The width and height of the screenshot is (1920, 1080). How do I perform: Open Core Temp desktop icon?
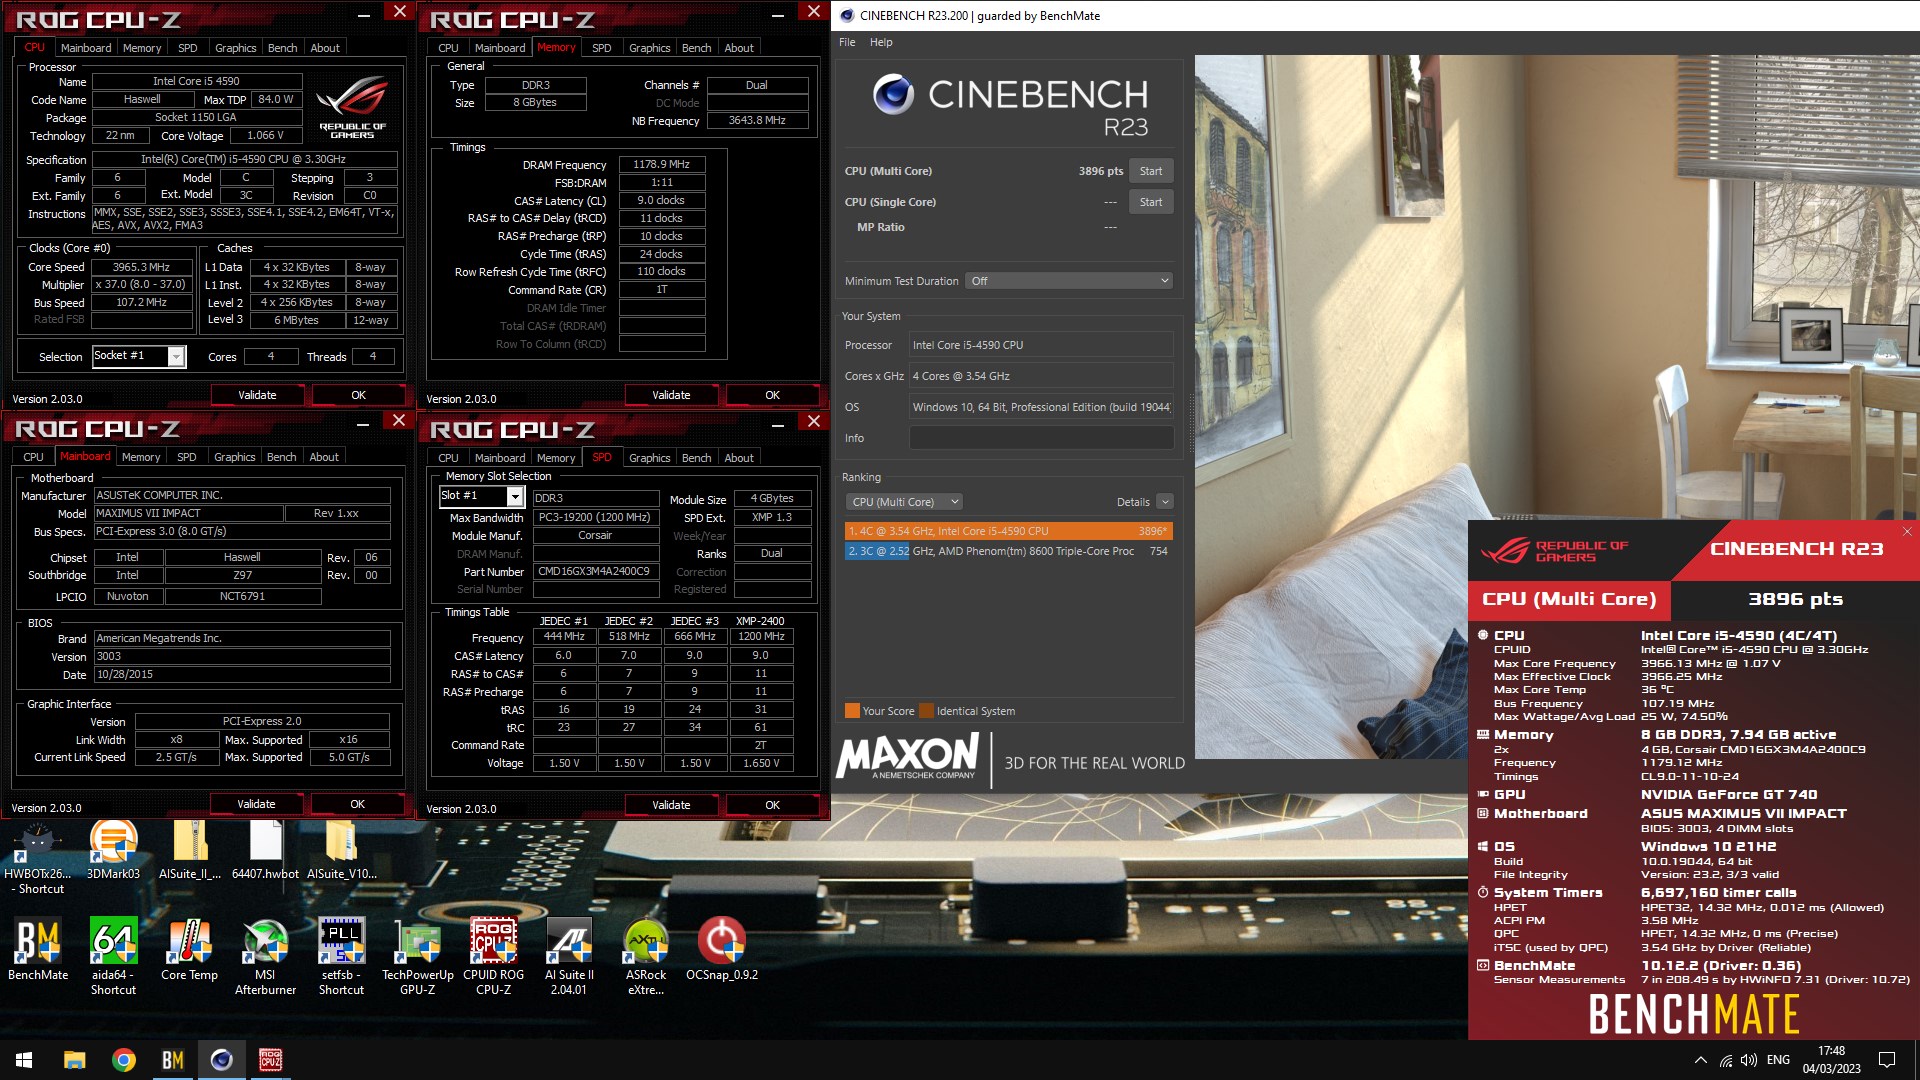pyautogui.click(x=189, y=948)
